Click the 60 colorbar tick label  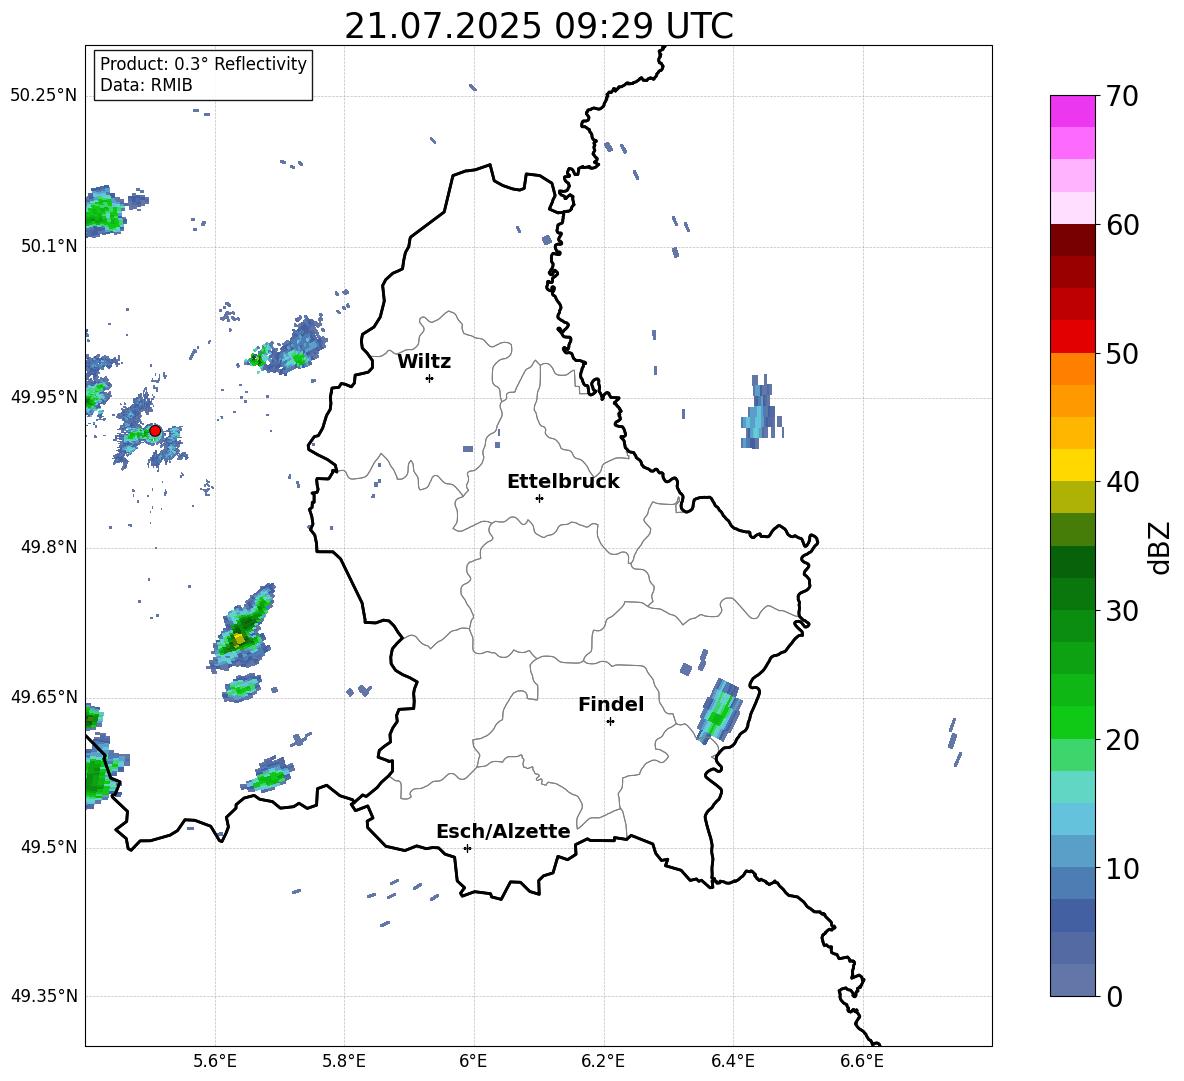click(x=1122, y=225)
